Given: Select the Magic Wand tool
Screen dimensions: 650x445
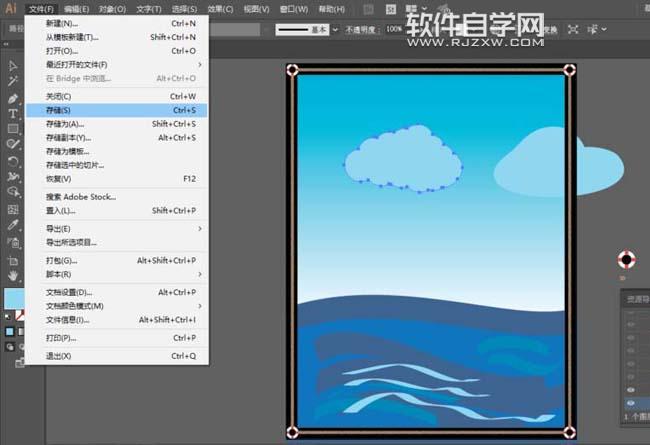Looking at the screenshot, I should pyautogui.click(x=13, y=83).
